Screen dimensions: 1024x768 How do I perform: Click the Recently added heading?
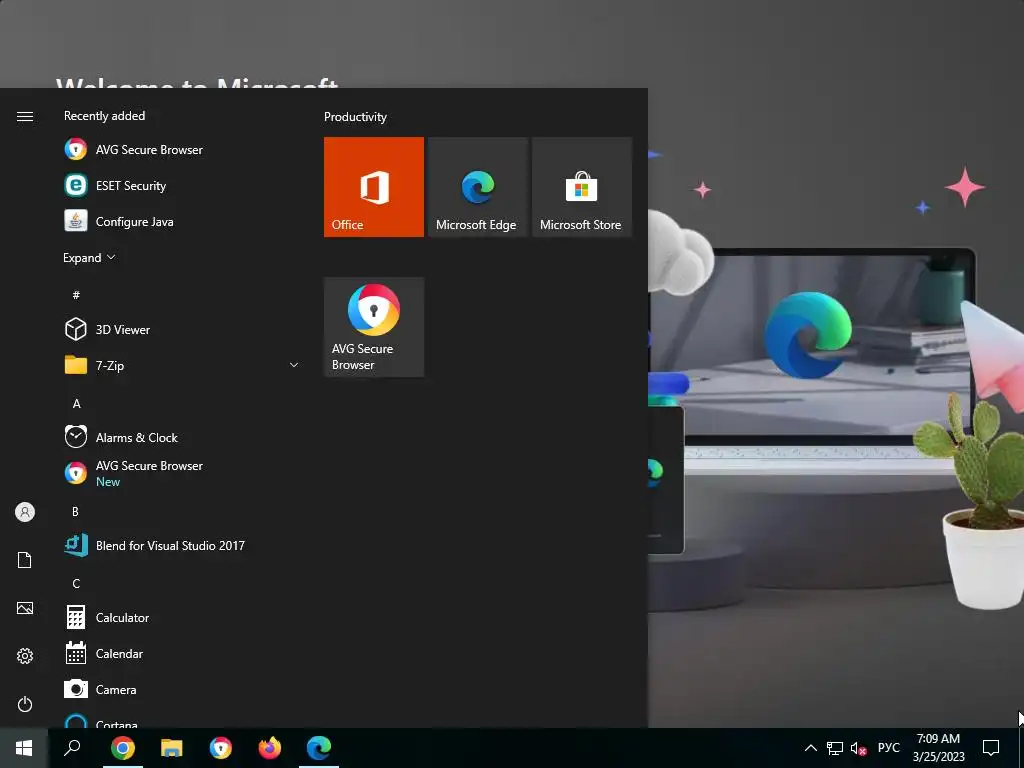(104, 116)
